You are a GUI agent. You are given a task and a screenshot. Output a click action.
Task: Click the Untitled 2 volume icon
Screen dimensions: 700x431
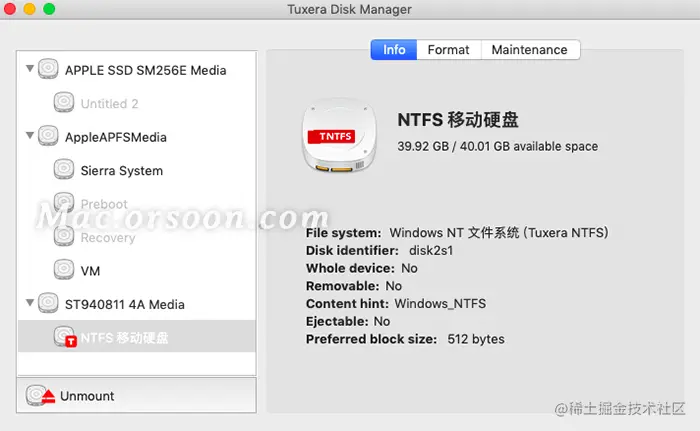64,102
